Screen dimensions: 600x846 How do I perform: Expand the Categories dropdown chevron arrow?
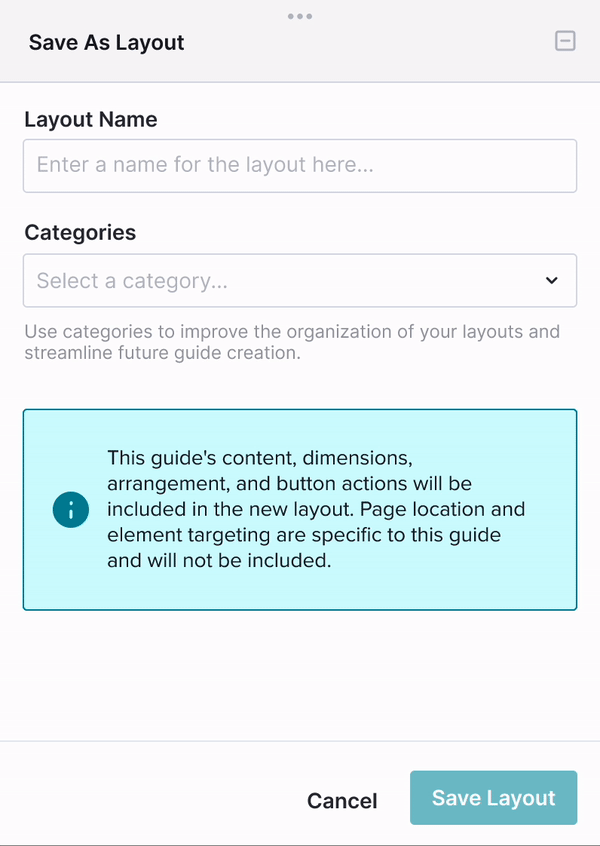[551, 281]
